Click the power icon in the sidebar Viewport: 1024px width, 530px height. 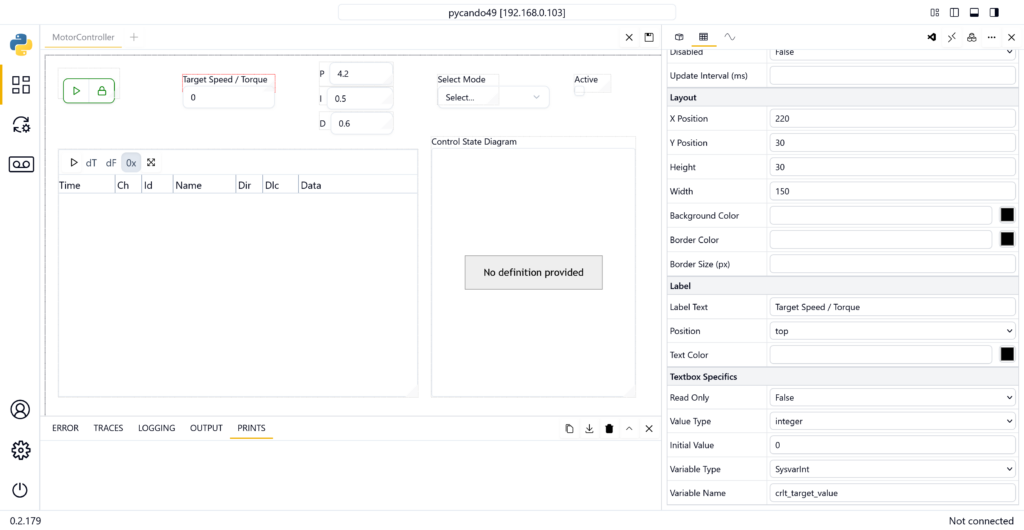pyautogui.click(x=21, y=490)
